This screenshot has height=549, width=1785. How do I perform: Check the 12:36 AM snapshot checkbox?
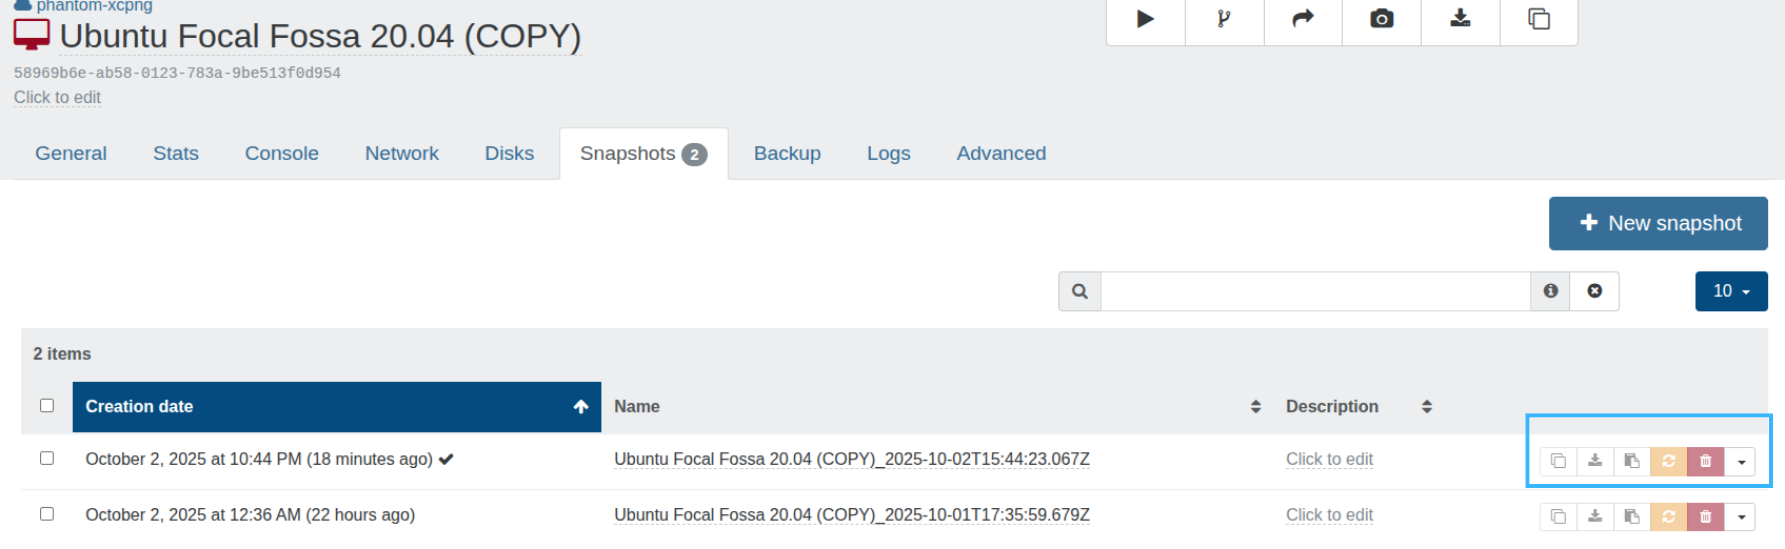47,514
